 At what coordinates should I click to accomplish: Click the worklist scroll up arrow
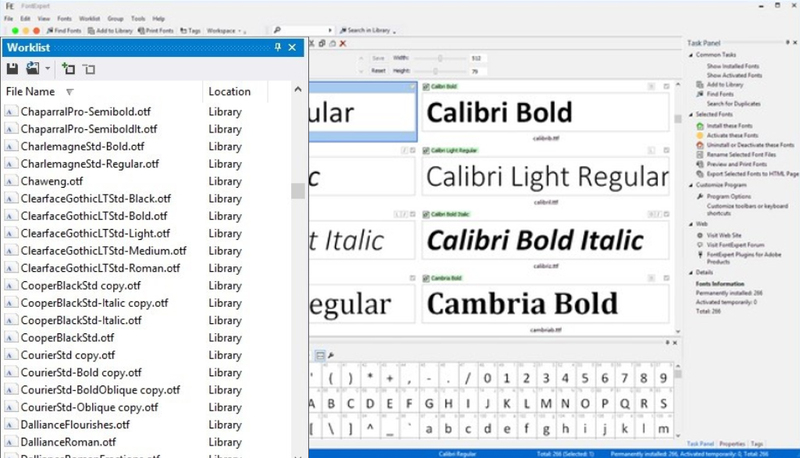pos(298,89)
